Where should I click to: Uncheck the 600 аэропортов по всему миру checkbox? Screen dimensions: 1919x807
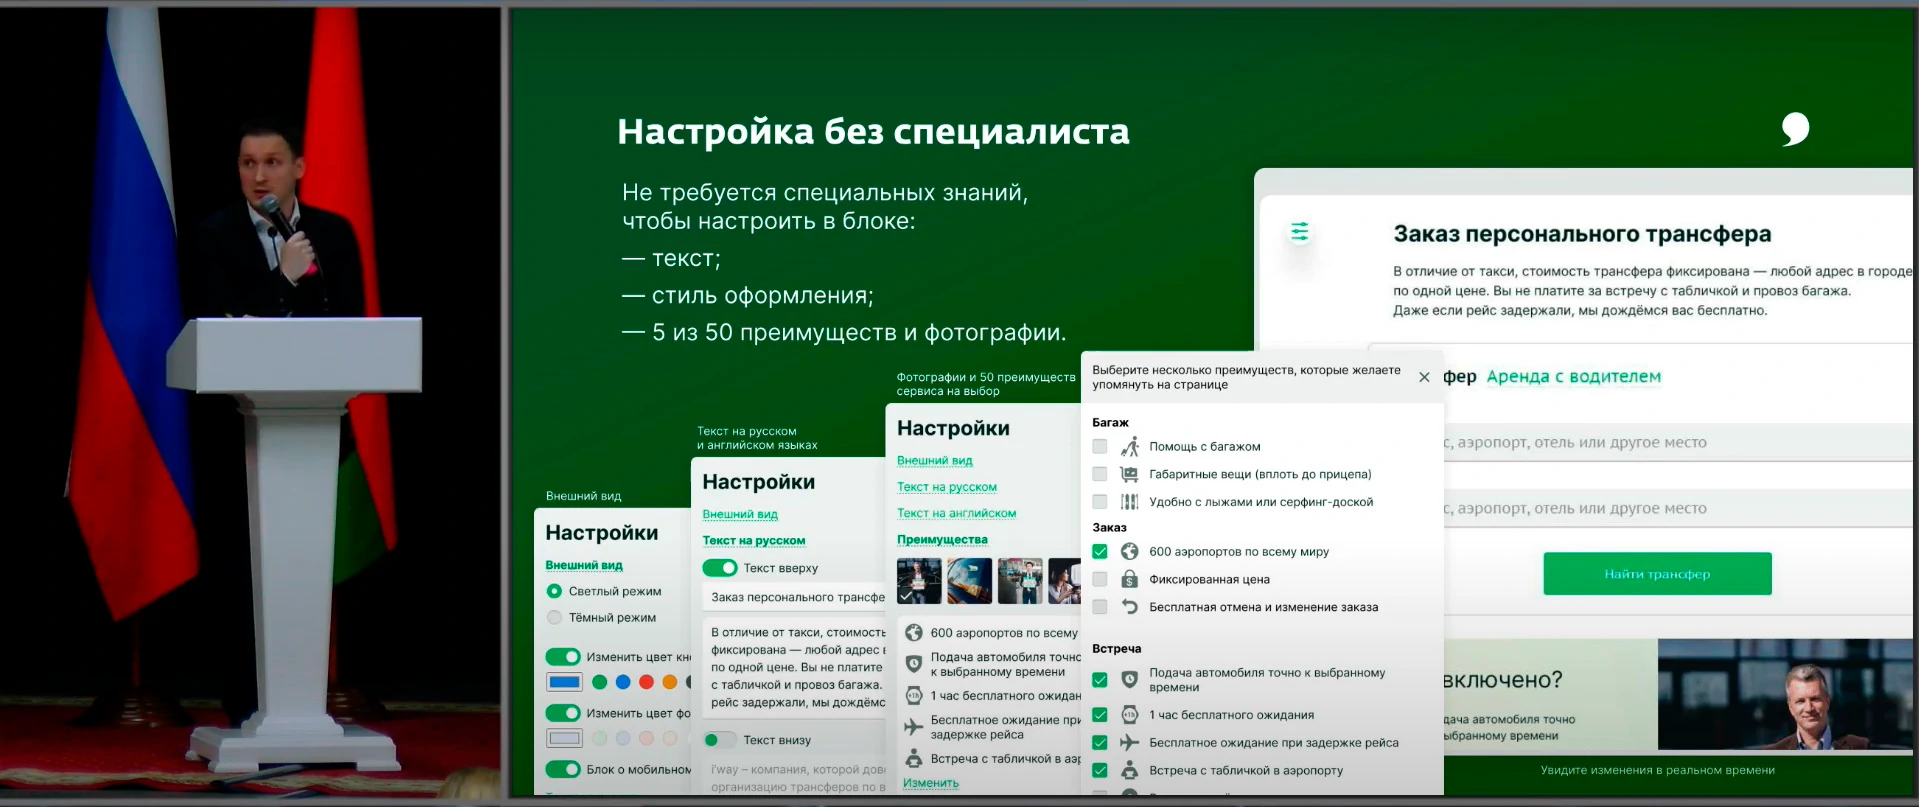tap(1100, 552)
